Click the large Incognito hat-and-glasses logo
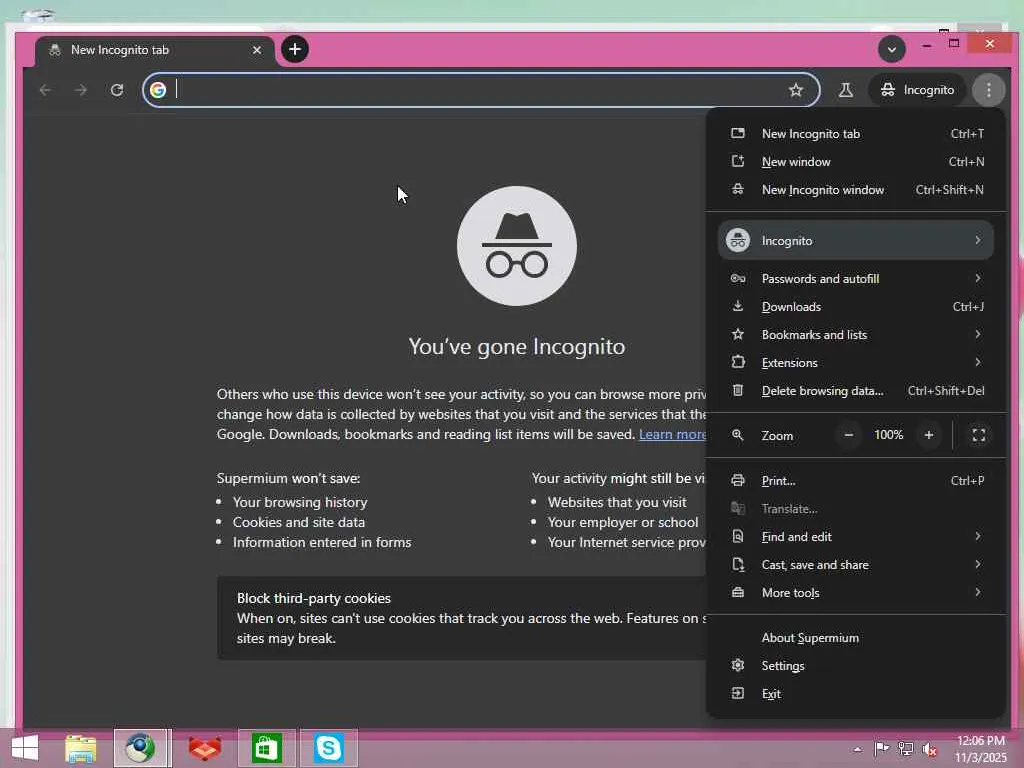 517,246
